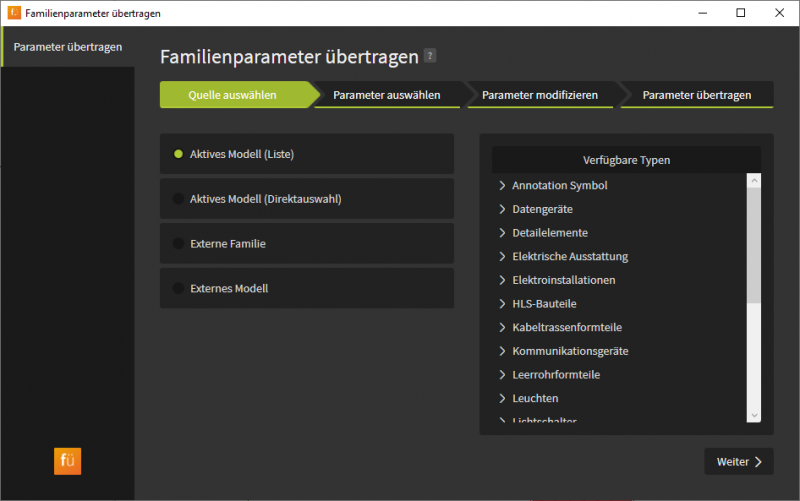Click the Verfügbare Typen column header

tap(626, 160)
